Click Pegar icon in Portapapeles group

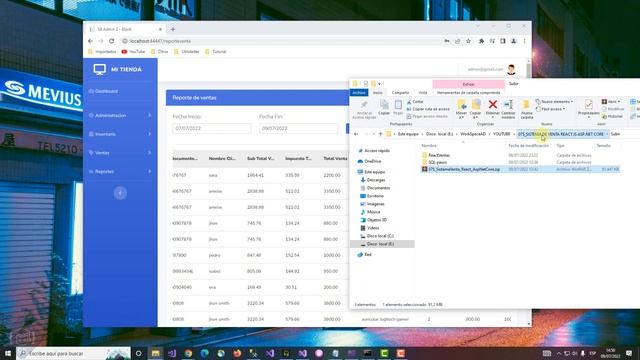click(x=398, y=104)
